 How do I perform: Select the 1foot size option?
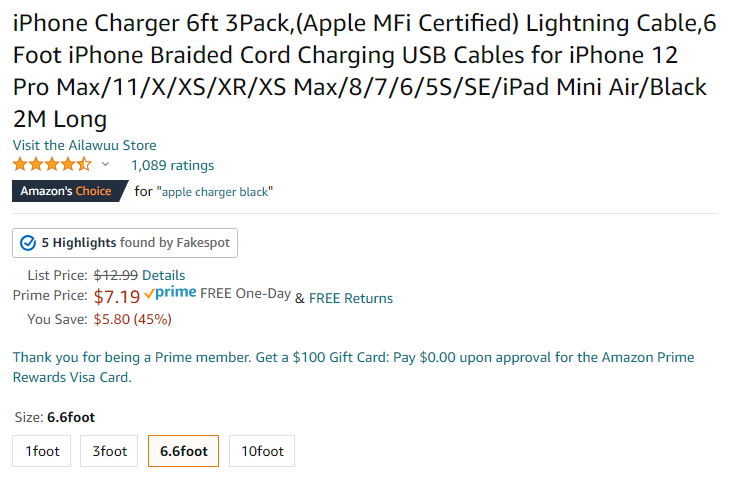click(42, 451)
